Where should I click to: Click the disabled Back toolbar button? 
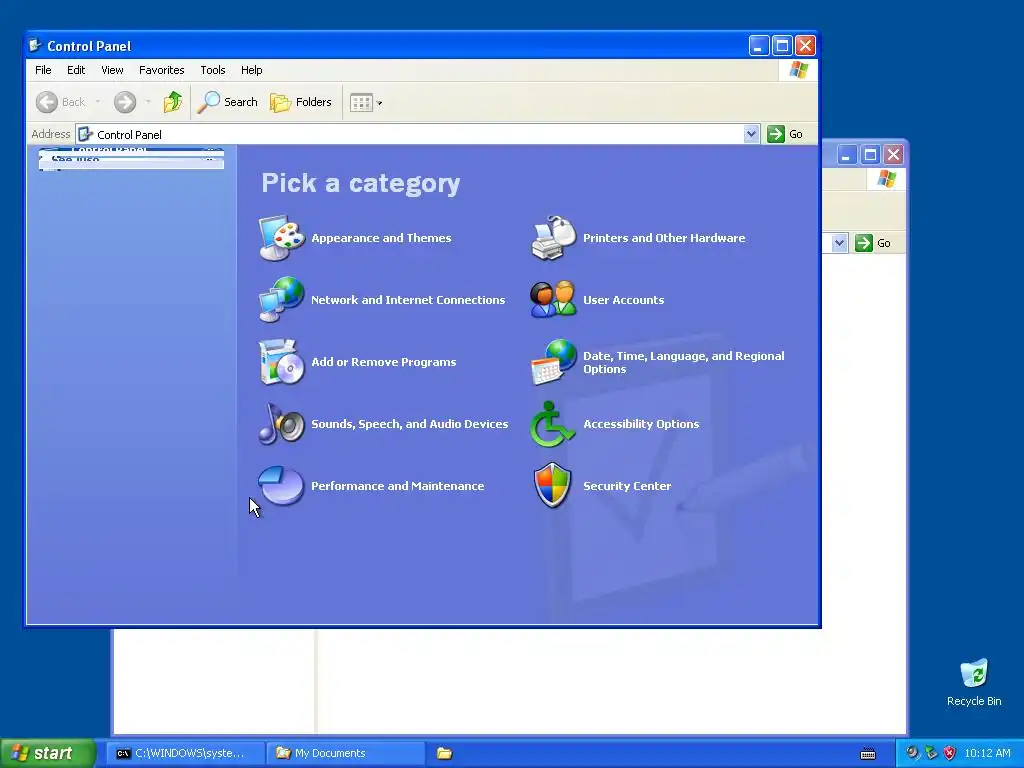61,102
